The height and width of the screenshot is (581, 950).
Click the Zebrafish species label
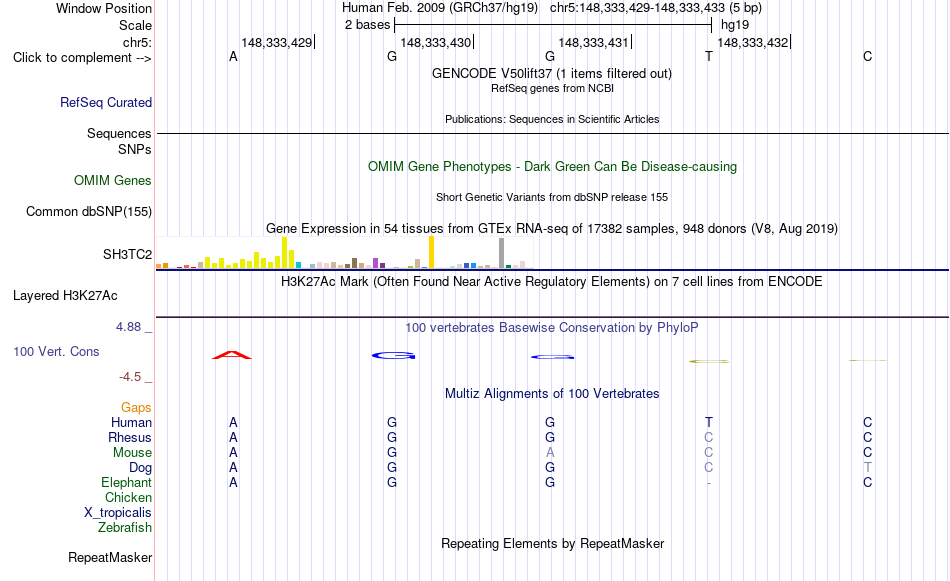(125, 527)
